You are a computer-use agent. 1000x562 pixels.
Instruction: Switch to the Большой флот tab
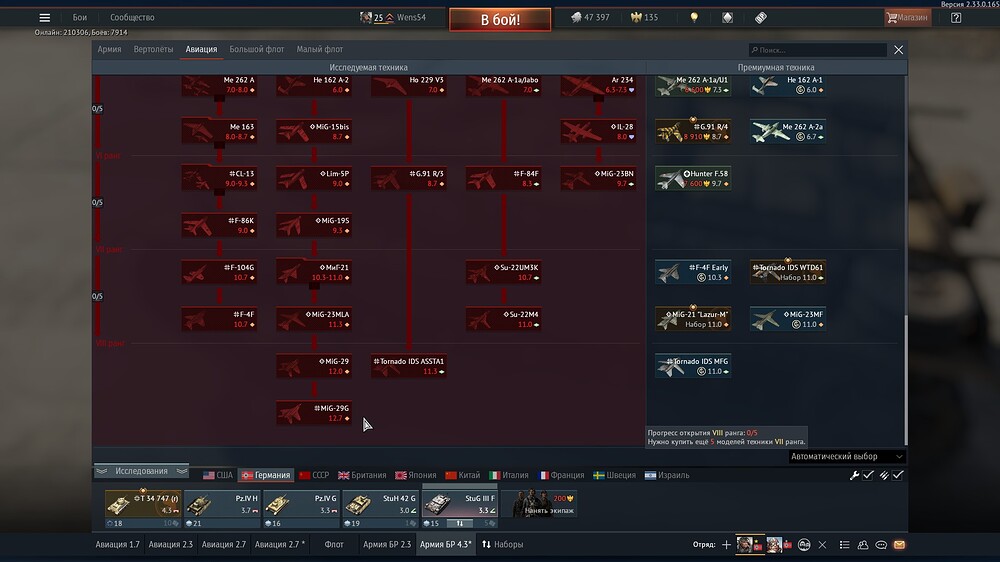[256, 49]
